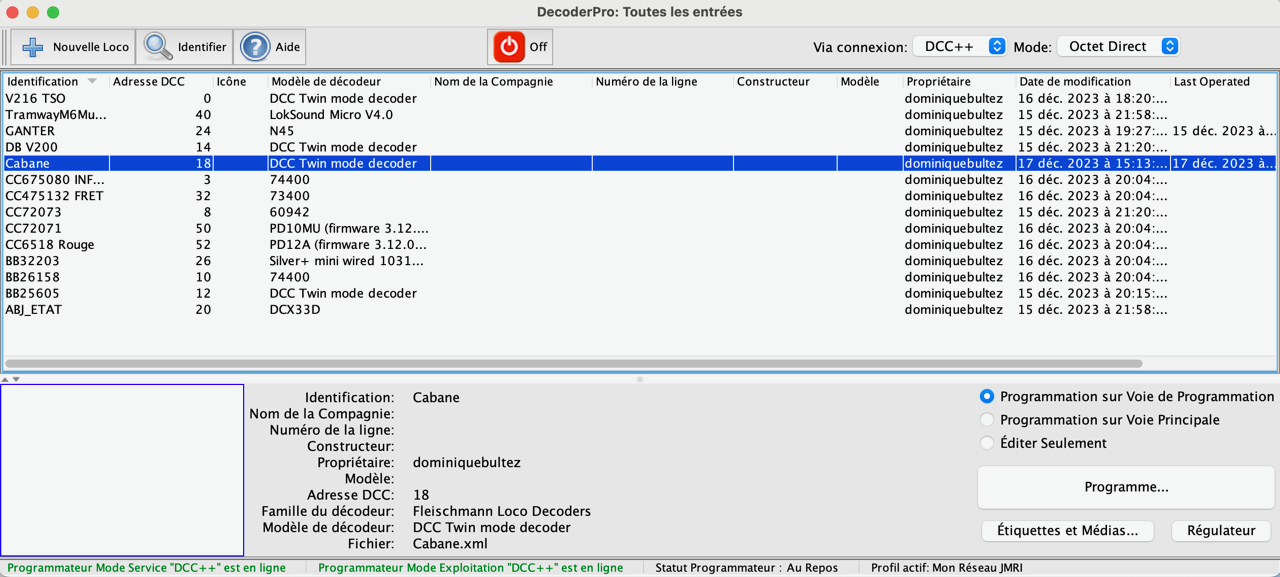Click the Nouvelle Loco toolbar button
Image resolution: width=1280 pixels, height=577 pixels.
pos(75,47)
